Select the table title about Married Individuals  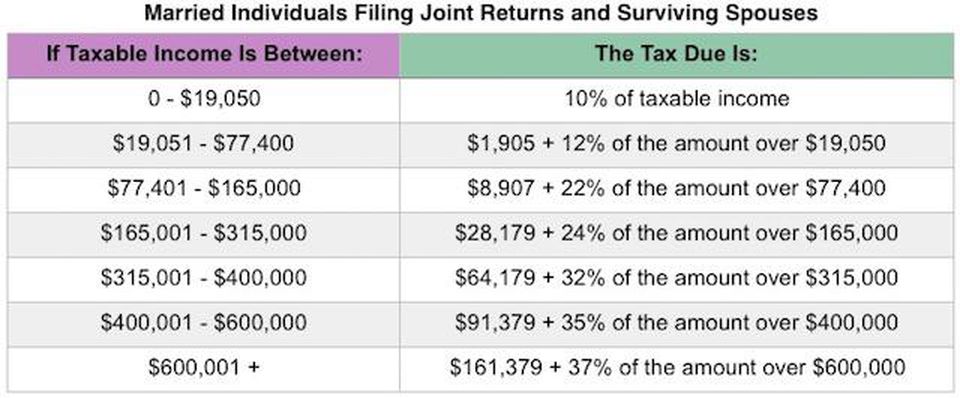[481, 13]
